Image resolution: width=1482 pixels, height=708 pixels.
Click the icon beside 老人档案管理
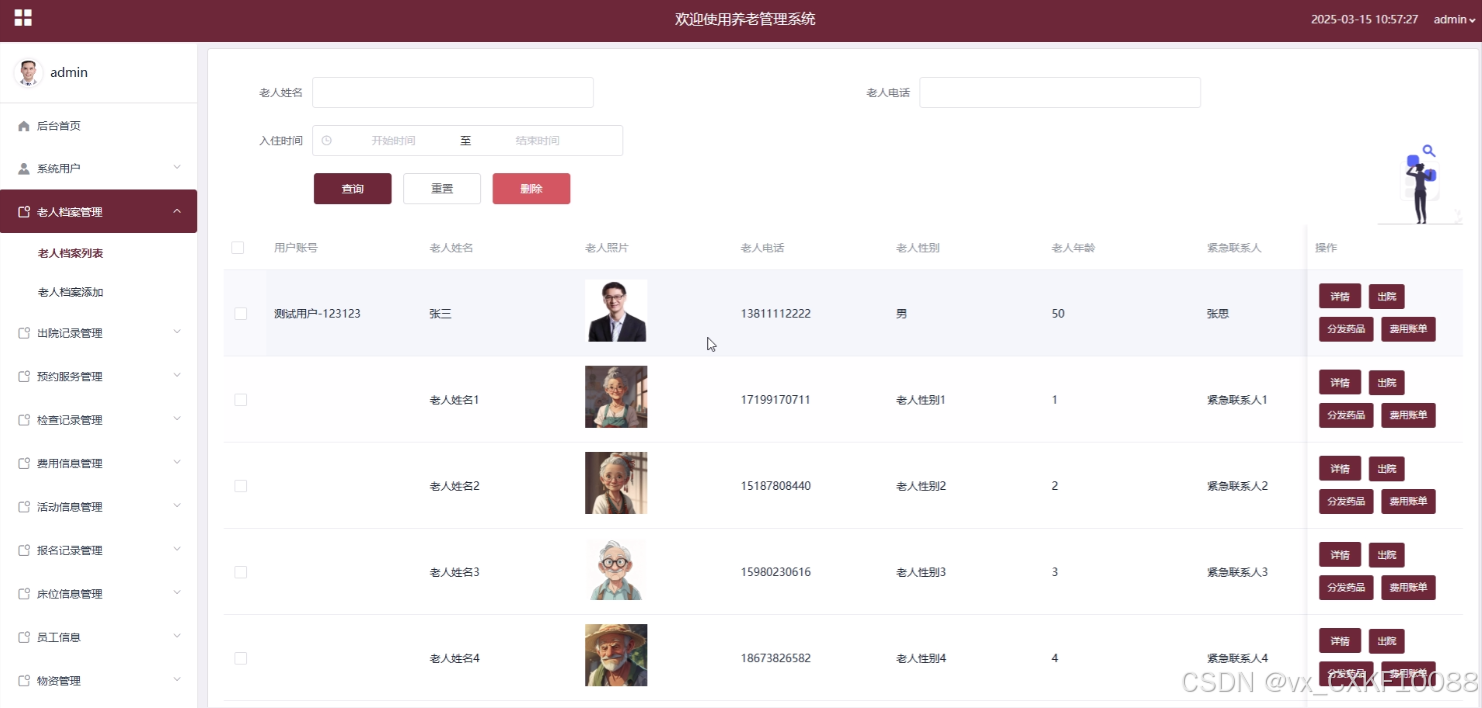click(24, 212)
